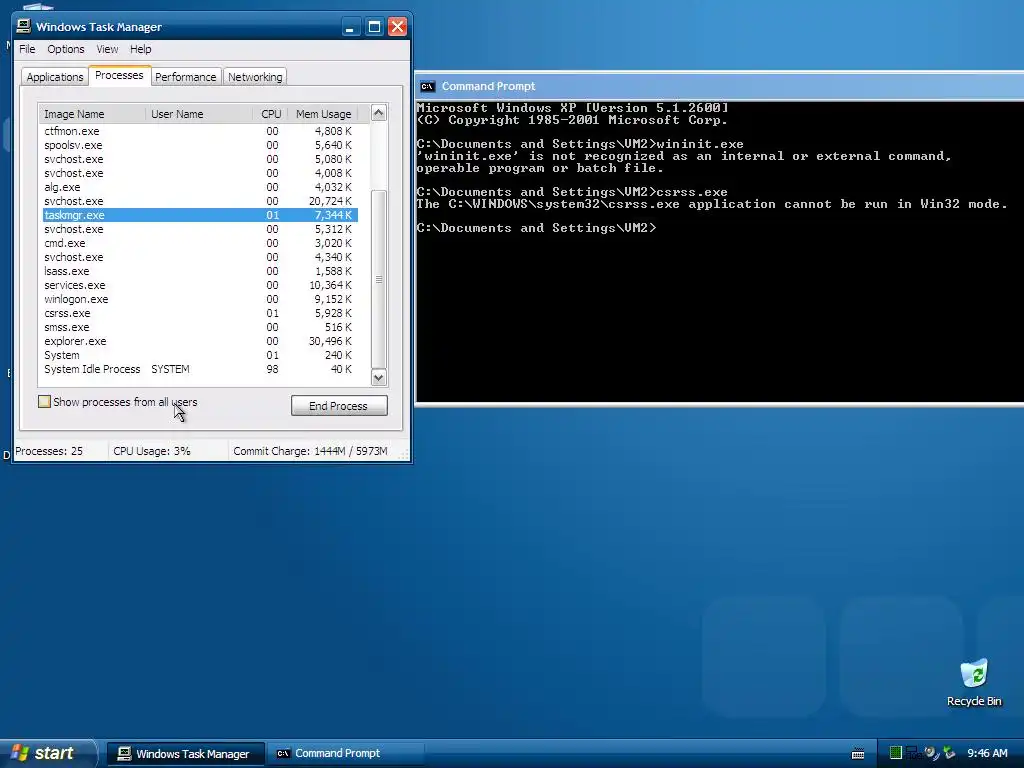The height and width of the screenshot is (768, 1024).
Task: Switch to the Processes tab
Action: 119,75
